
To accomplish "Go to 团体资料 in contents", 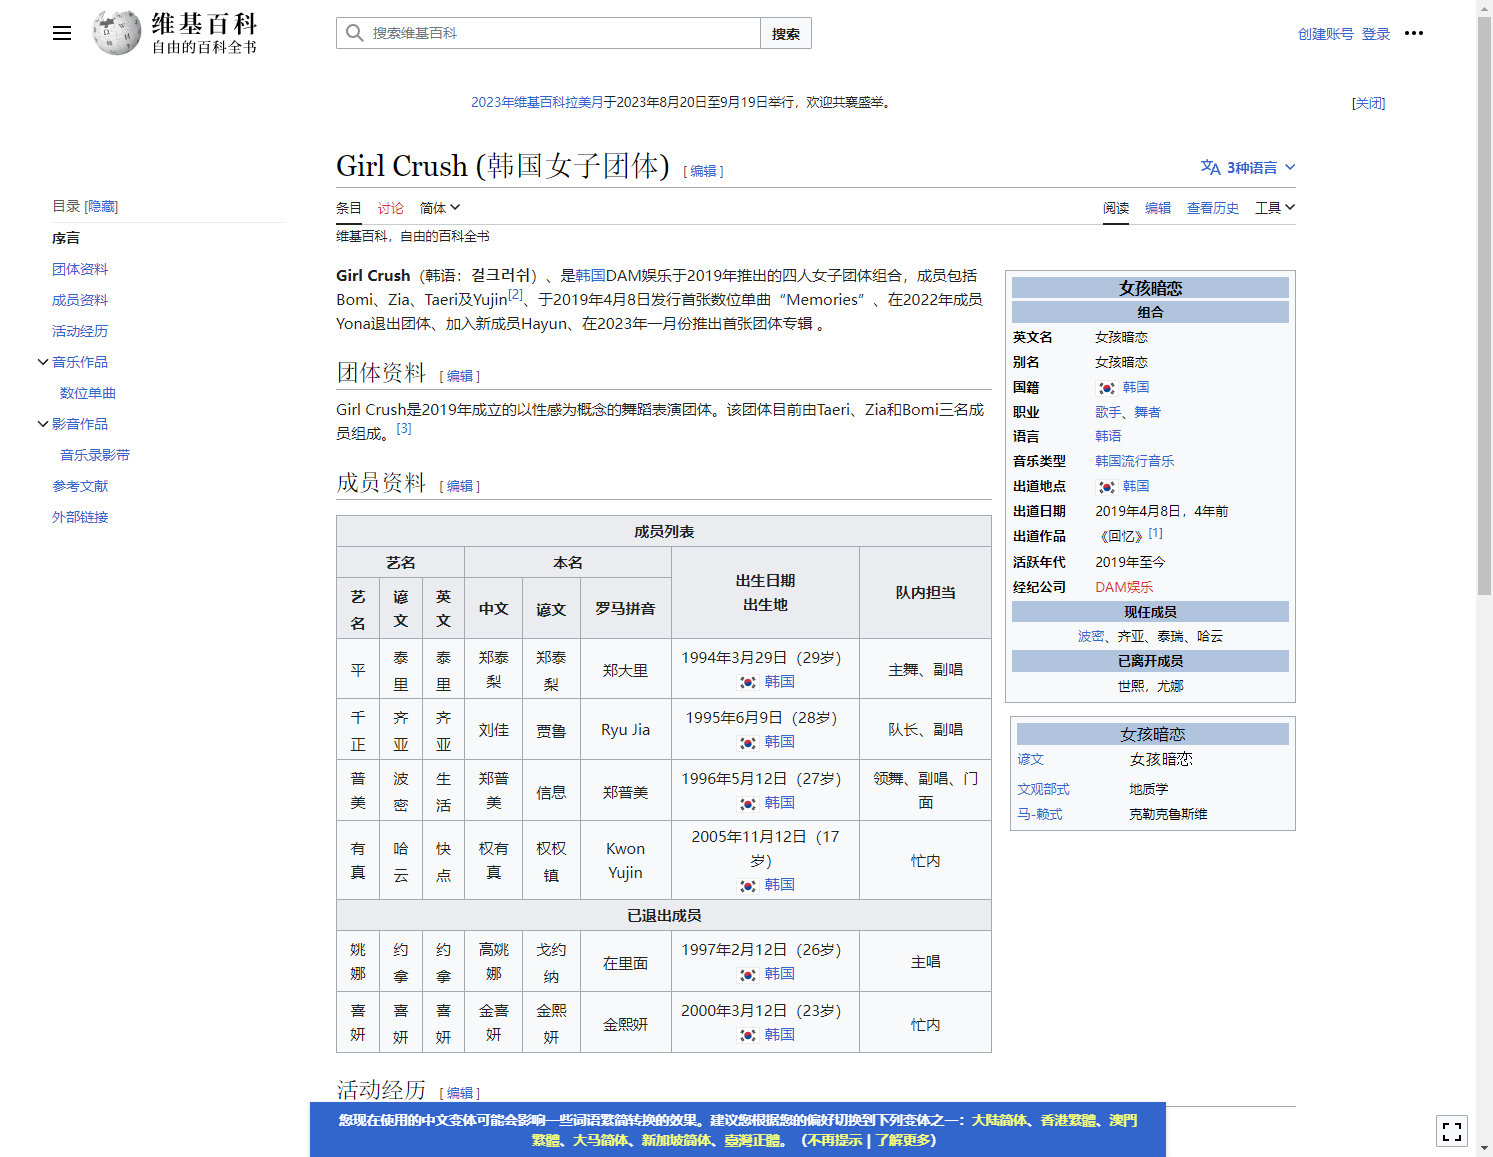I will tap(80, 269).
